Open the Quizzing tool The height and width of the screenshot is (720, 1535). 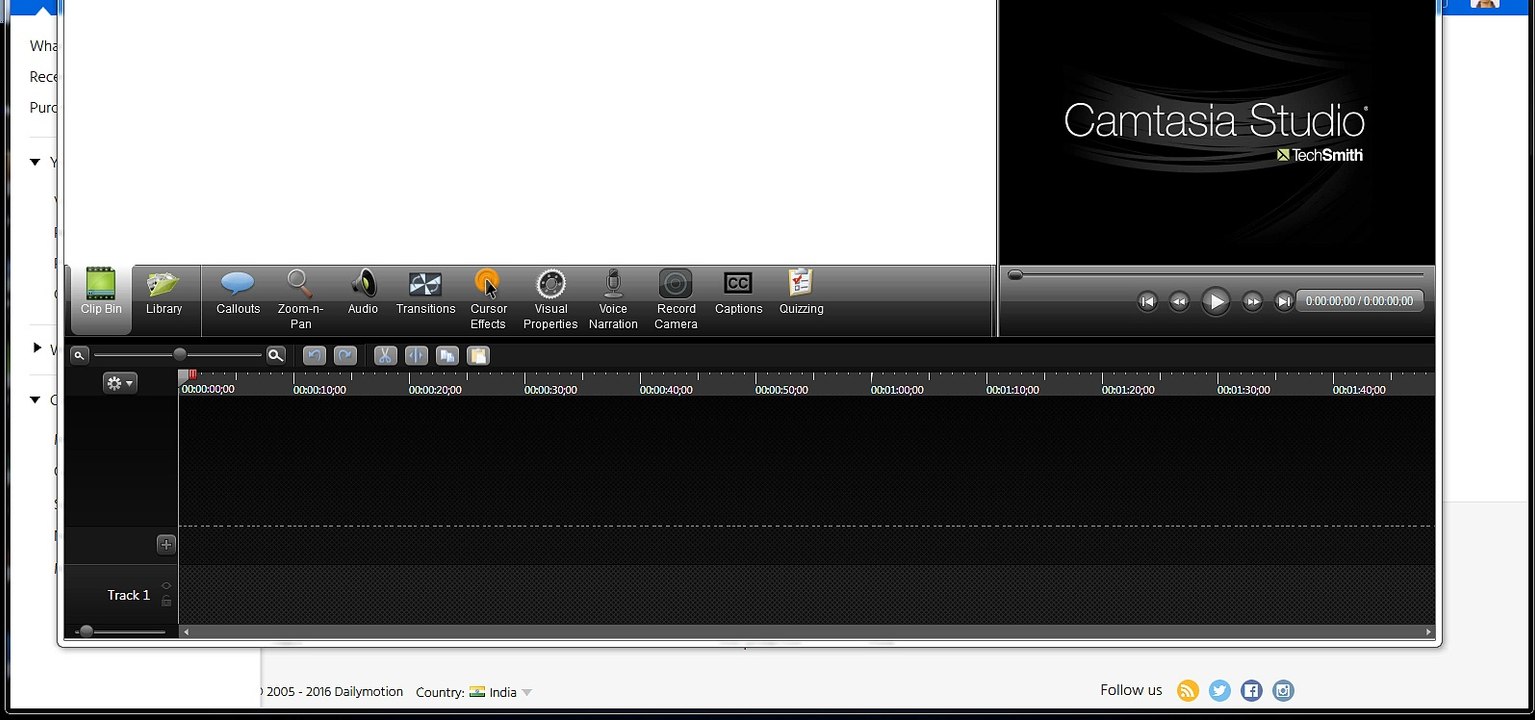click(801, 293)
